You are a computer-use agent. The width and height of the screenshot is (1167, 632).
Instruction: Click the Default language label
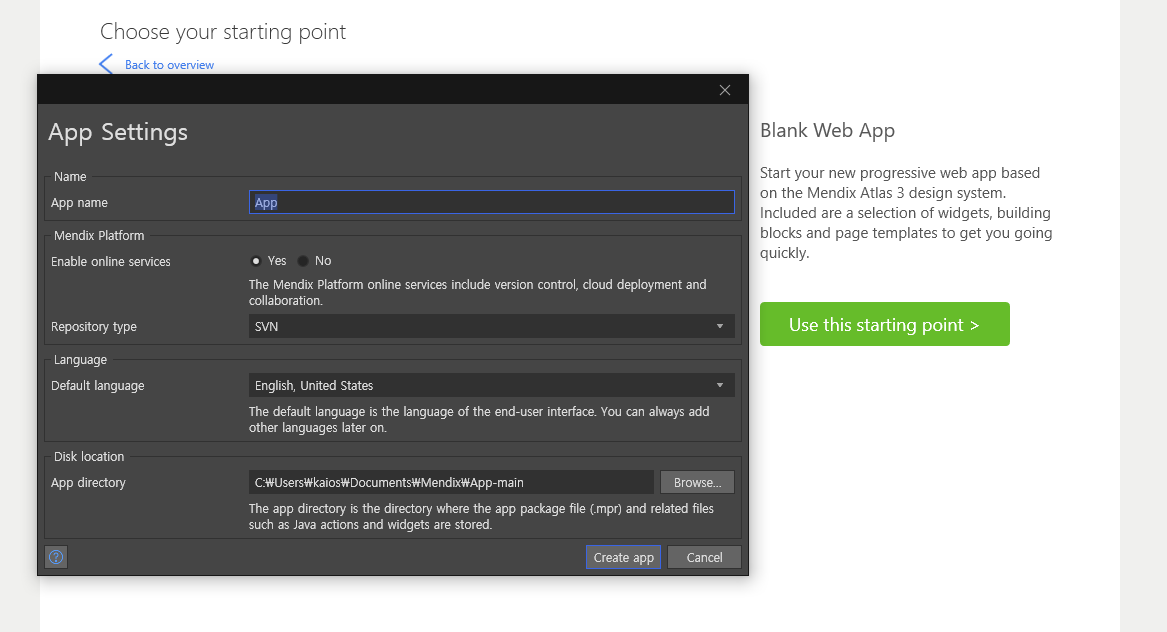pos(97,386)
